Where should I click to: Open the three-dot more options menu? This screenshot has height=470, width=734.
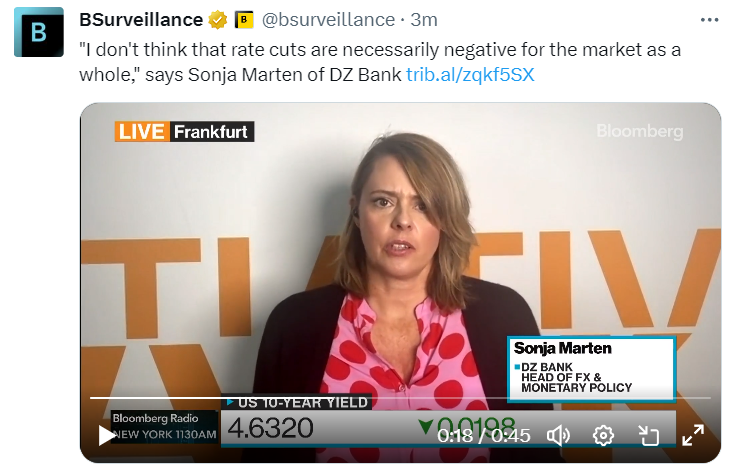709,20
